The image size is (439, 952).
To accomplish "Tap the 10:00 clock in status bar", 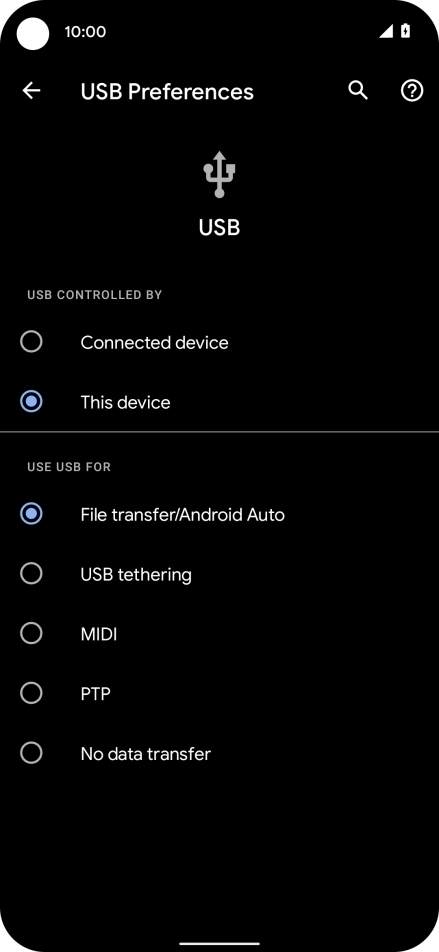I will [x=85, y=32].
